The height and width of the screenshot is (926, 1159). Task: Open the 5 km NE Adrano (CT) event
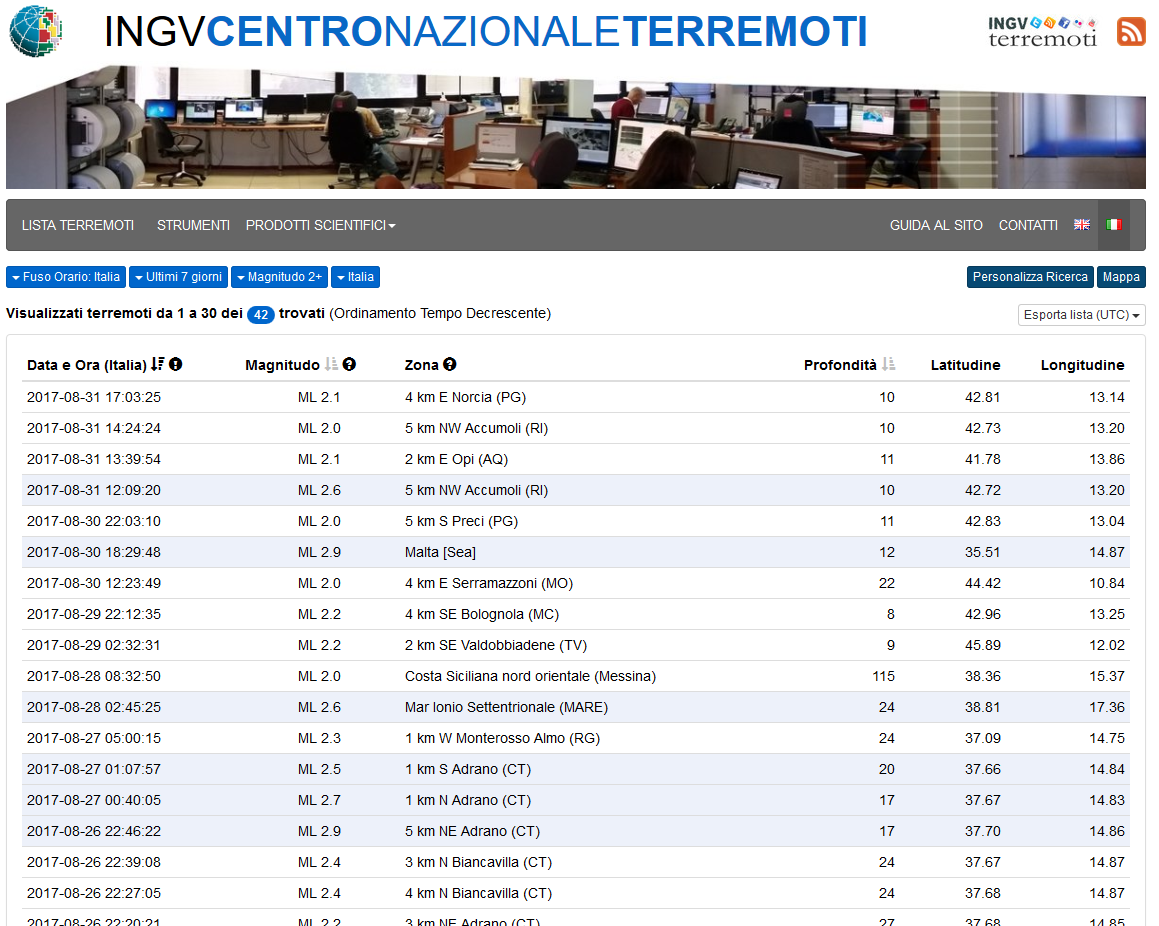[x=472, y=831]
